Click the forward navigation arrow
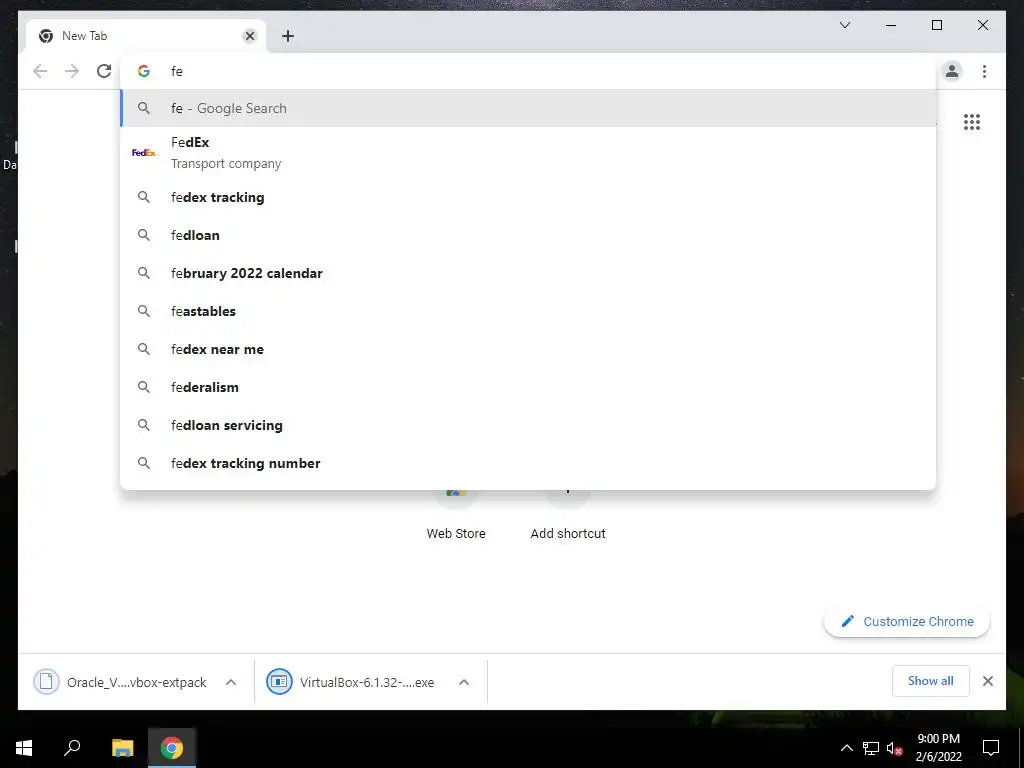The width and height of the screenshot is (1024, 768). [72, 71]
